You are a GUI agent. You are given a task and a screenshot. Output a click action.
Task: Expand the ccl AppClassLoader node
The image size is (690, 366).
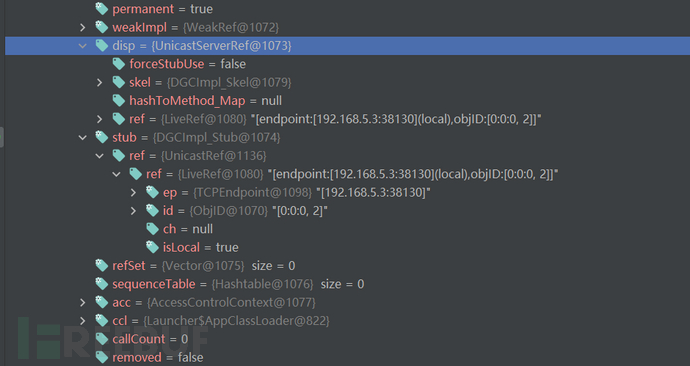coord(83,321)
